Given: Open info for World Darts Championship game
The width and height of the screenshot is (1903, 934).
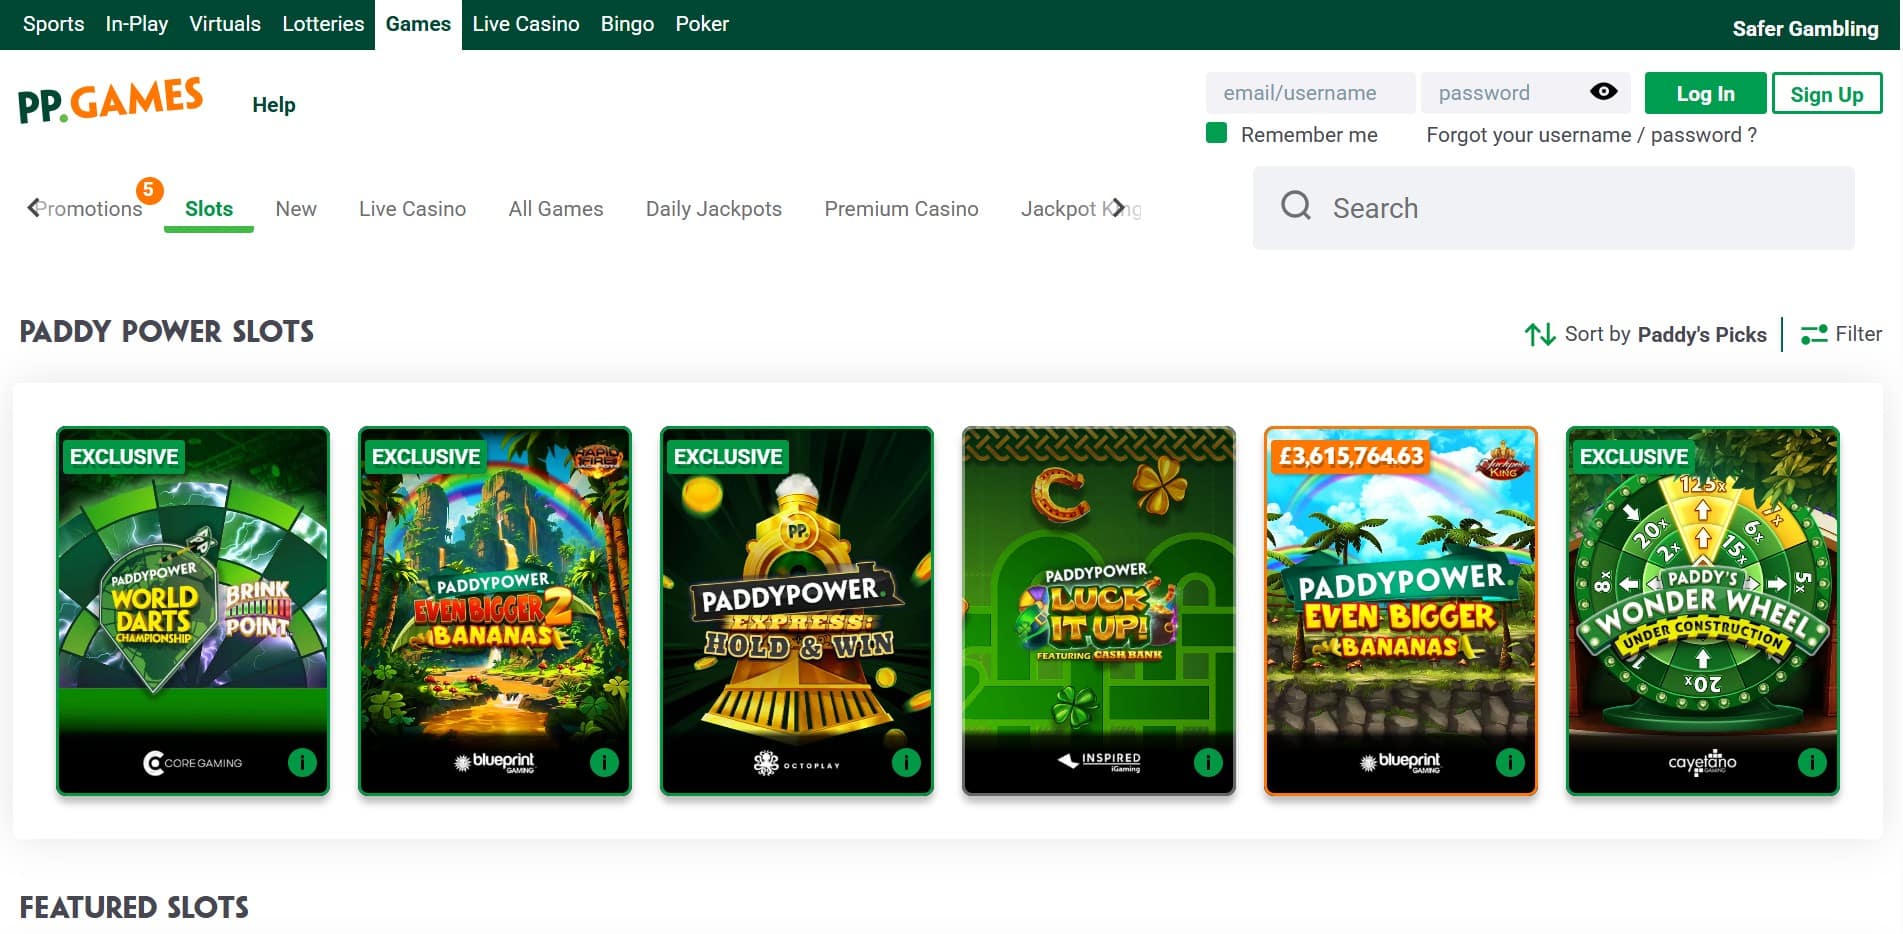Looking at the screenshot, I should pyautogui.click(x=302, y=763).
